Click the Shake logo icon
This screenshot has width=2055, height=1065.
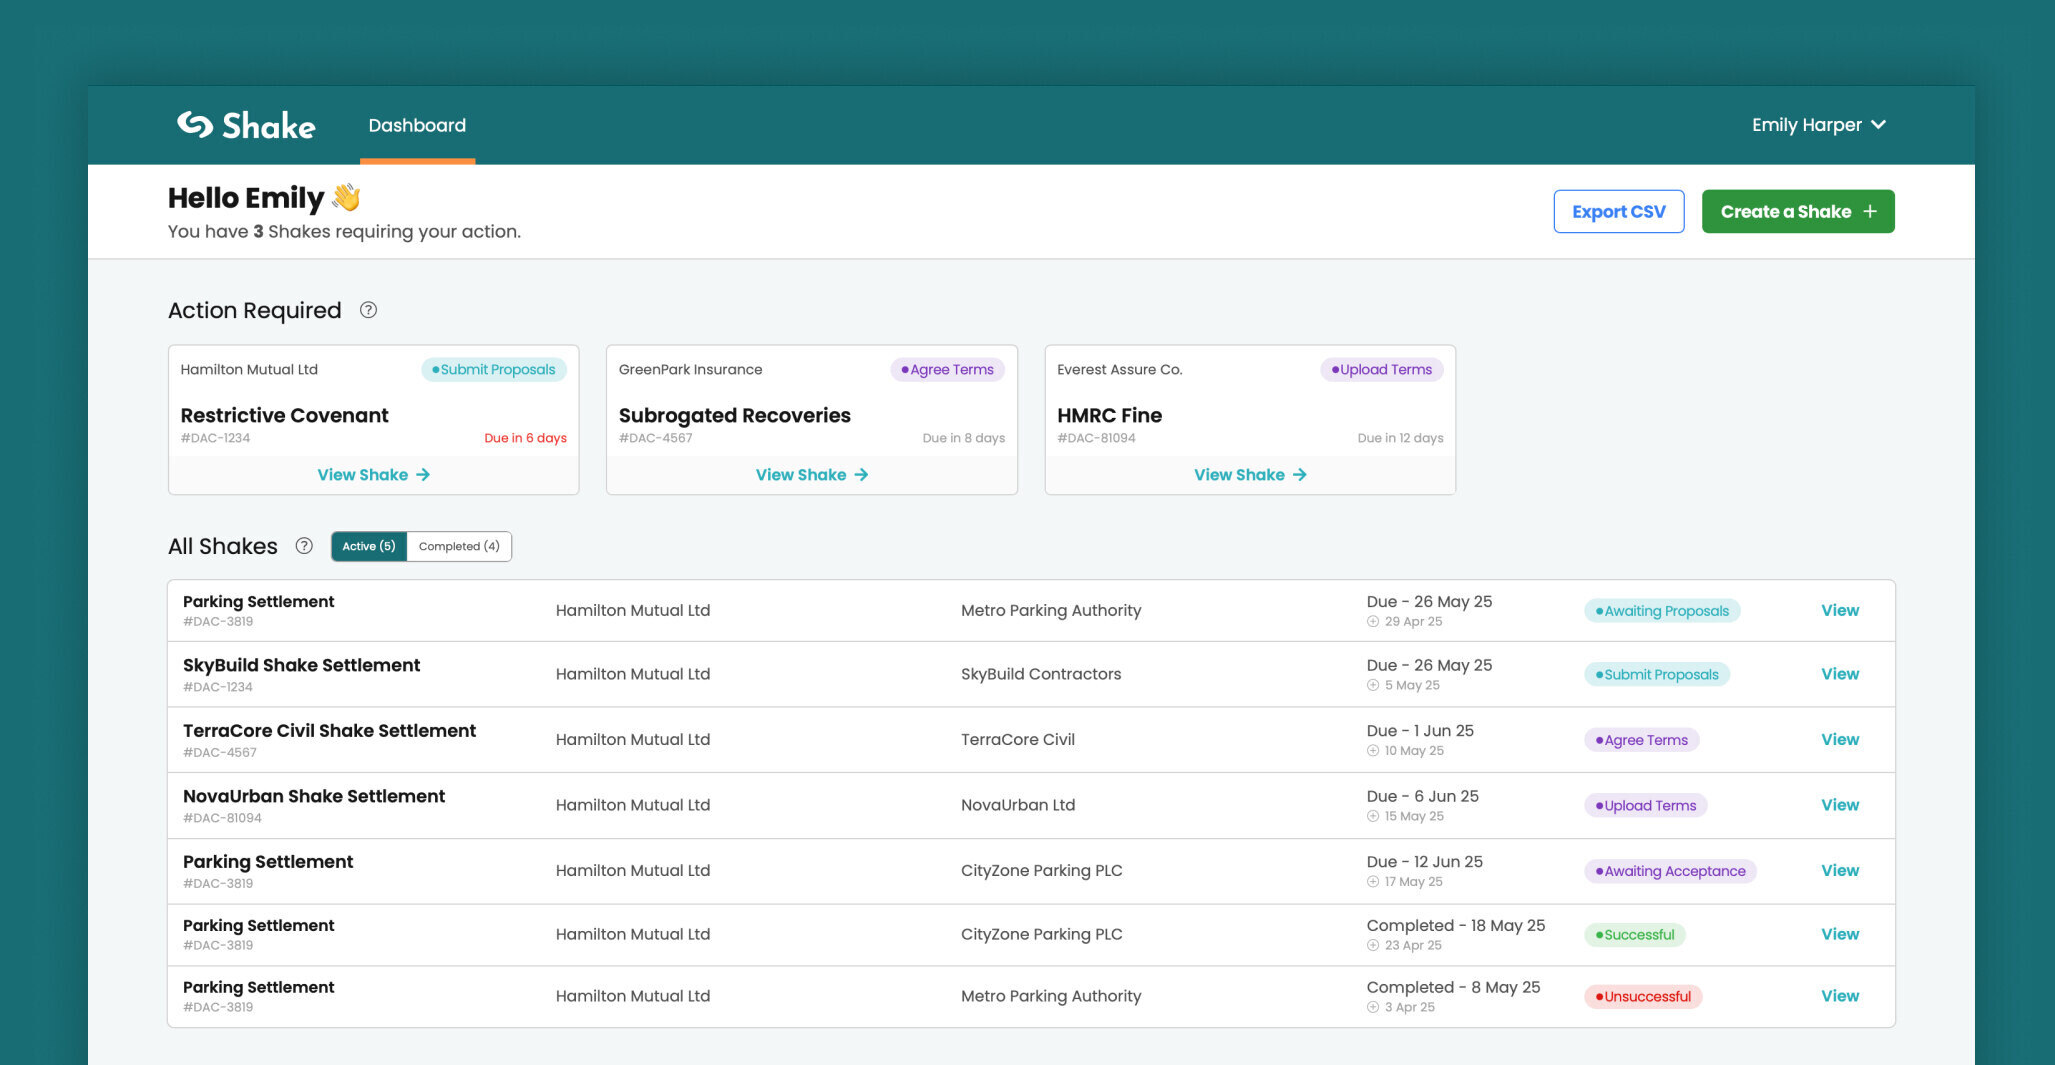coord(194,125)
